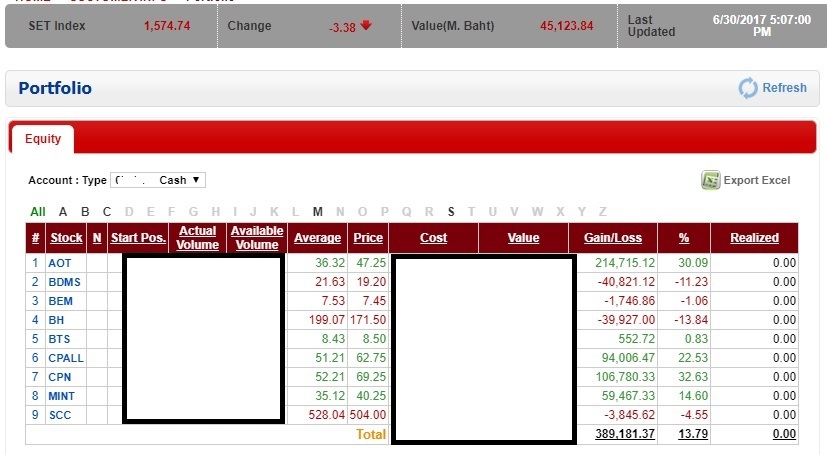The image size is (827, 455).
Task: Open the MINT stock link
Action: pos(61,396)
